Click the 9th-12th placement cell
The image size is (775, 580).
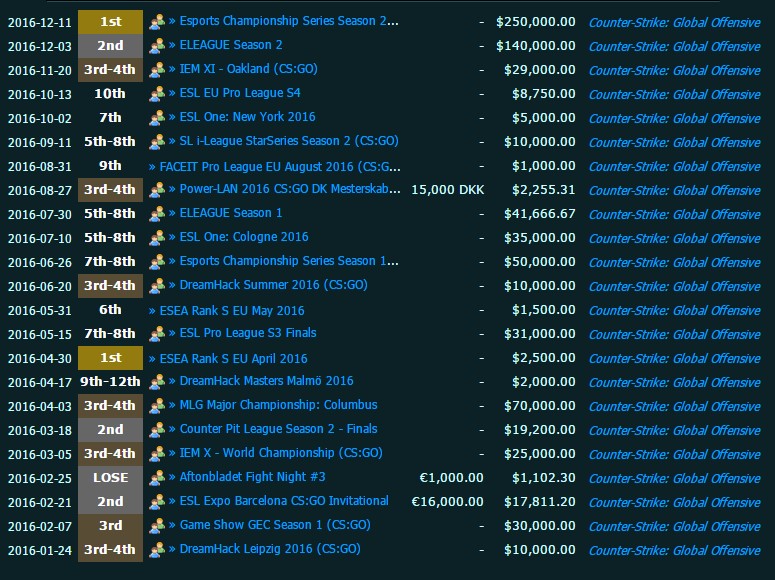pos(110,382)
